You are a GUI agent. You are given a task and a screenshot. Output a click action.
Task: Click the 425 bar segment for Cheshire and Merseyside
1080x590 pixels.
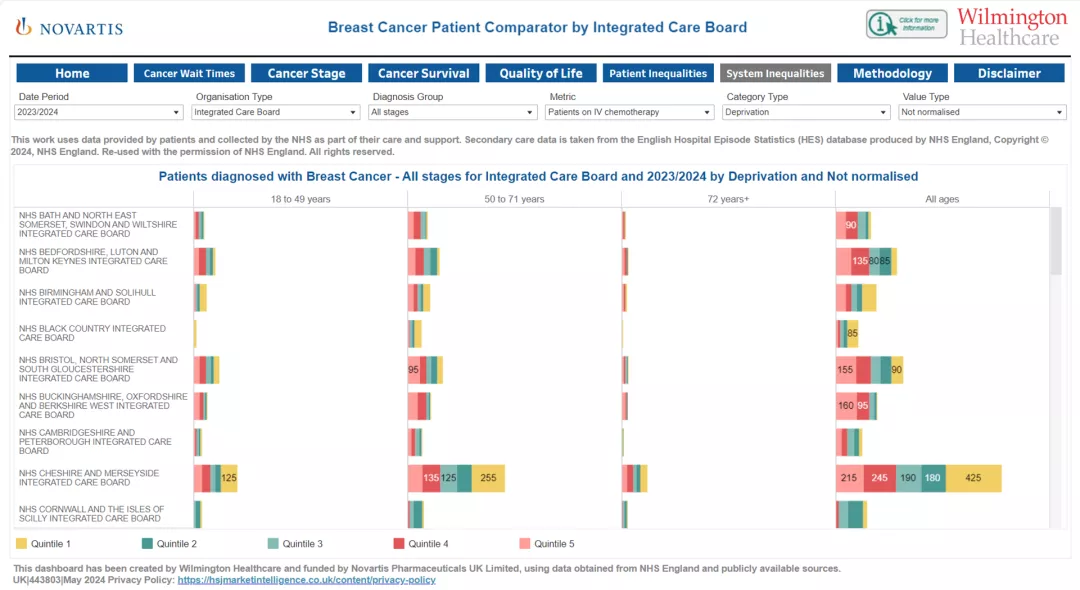[x=973, y=478]
